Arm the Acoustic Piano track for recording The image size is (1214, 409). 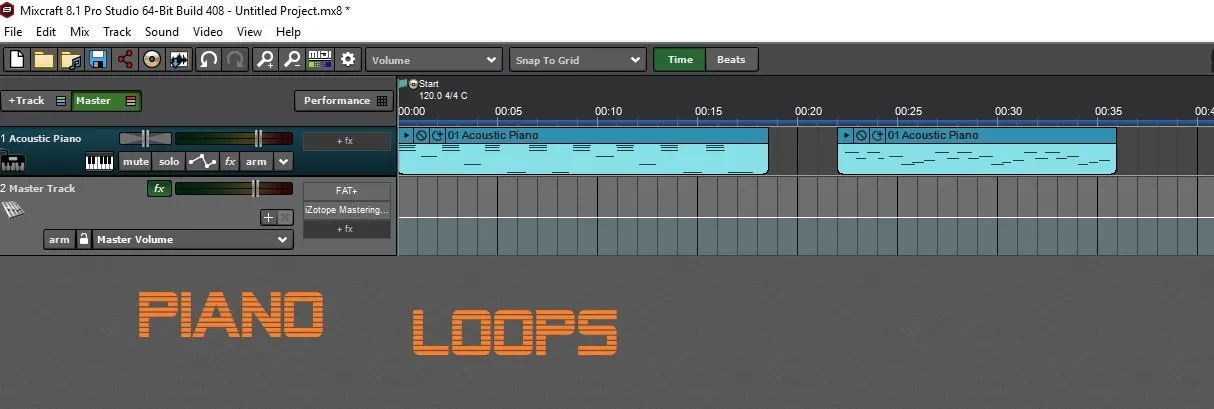click(257, 162)
